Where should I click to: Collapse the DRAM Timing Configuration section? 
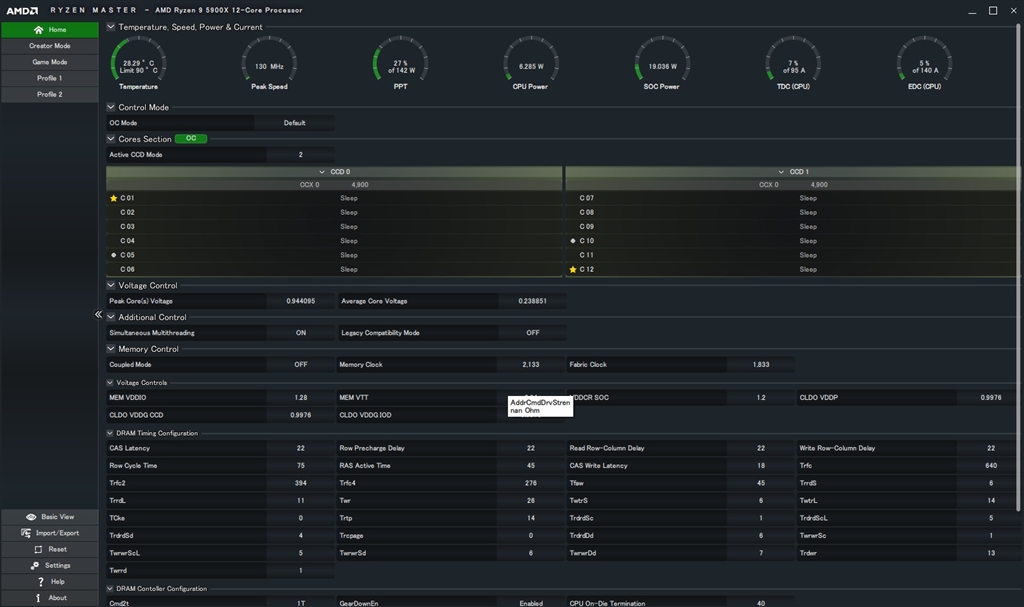tap(110, 433)
